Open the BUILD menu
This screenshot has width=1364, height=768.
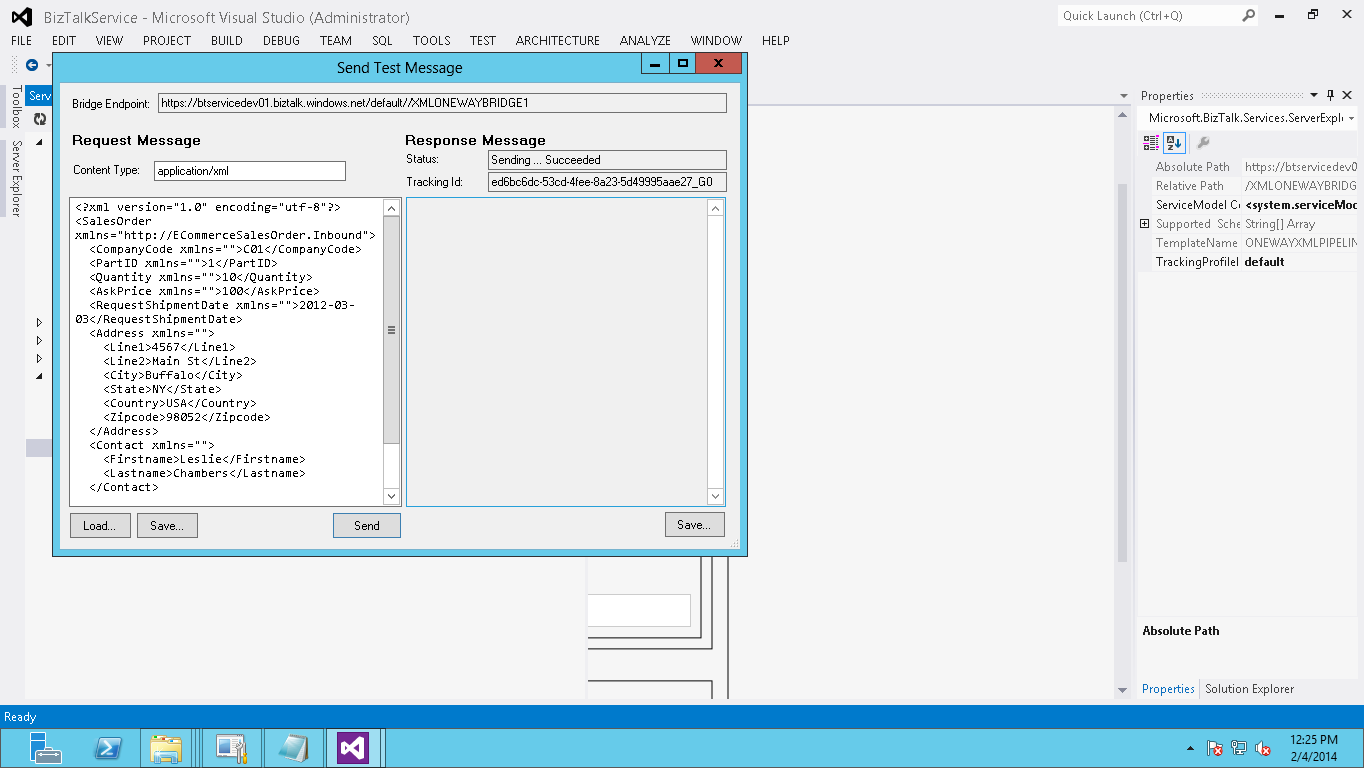coord(227,41)
